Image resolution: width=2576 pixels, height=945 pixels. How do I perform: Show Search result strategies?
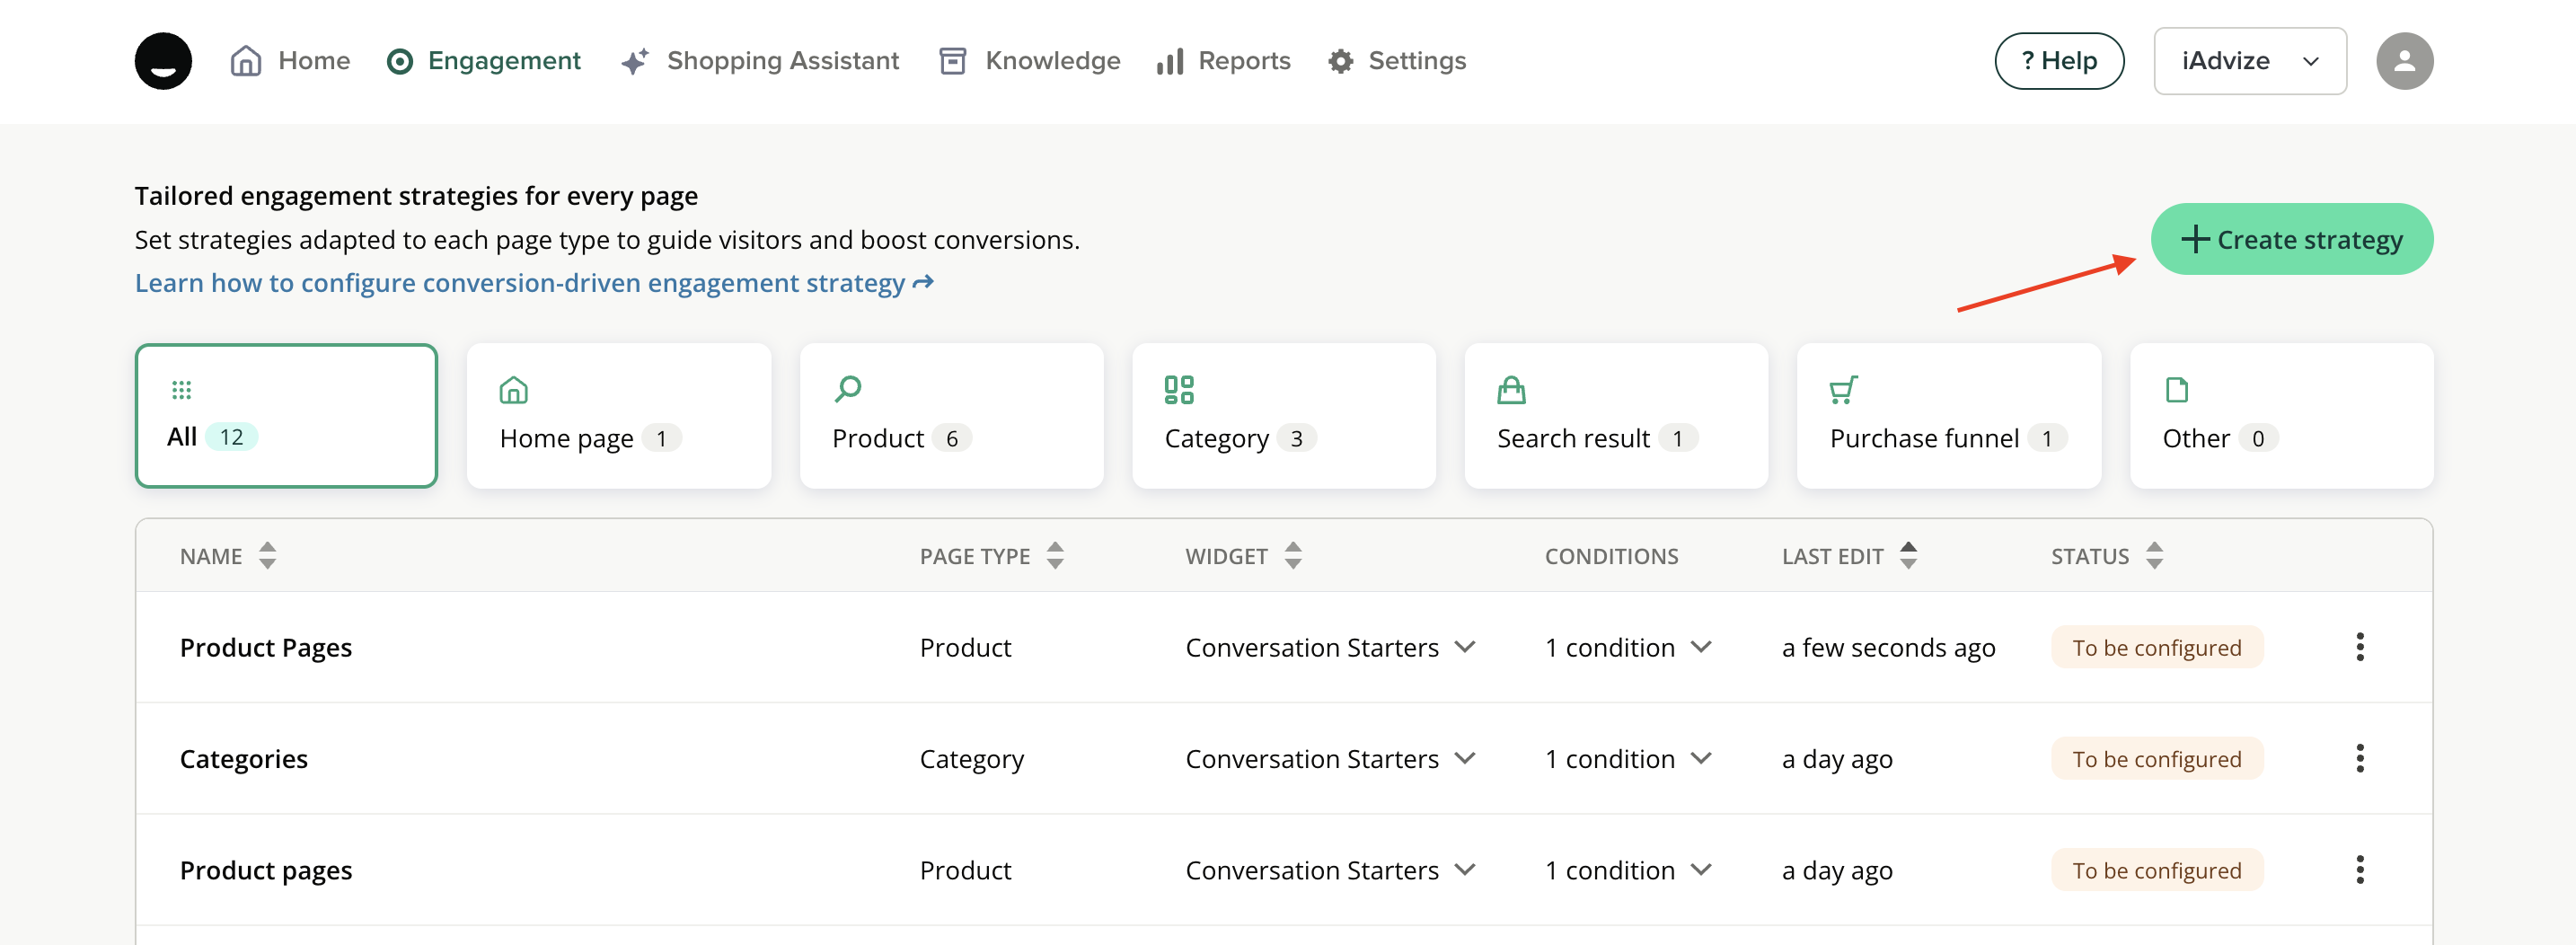click(1615, 416)
